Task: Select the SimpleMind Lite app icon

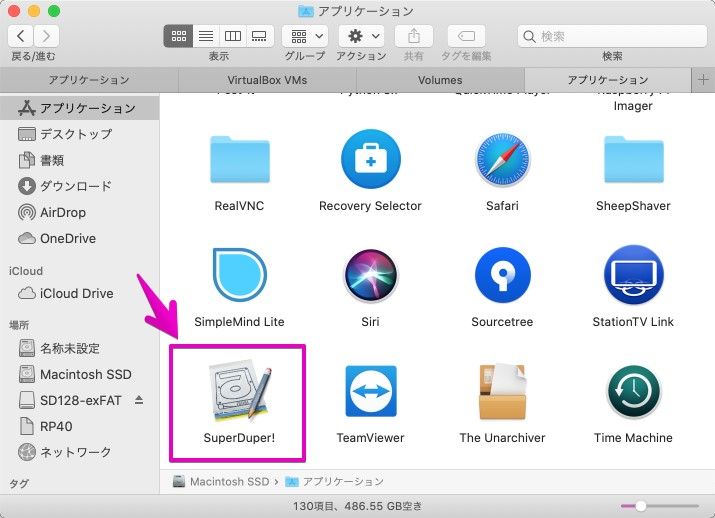Action: (x=239, y=275)
